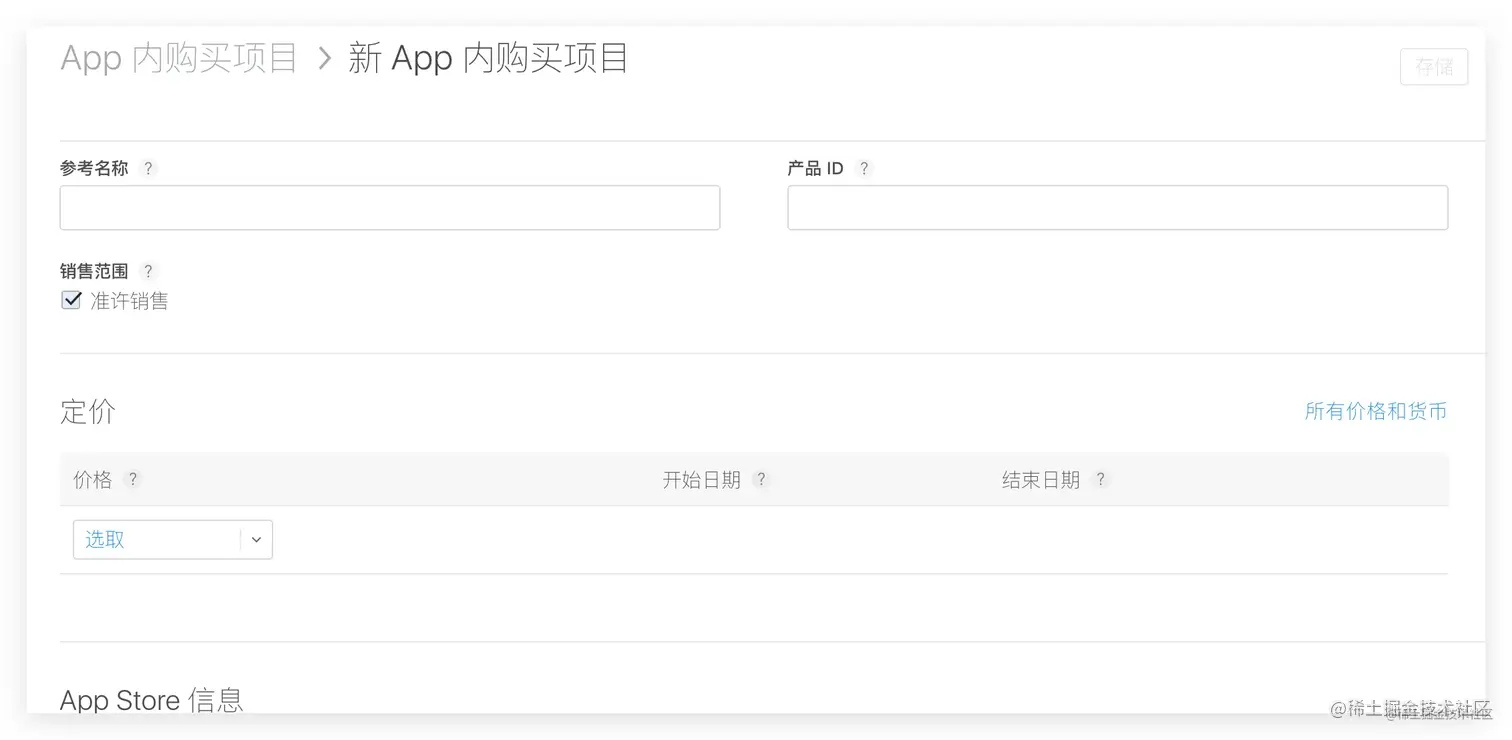Screen dimensions: 1512x740
Task: Open help icon next to 产品 ID
Action: [864, 168]
